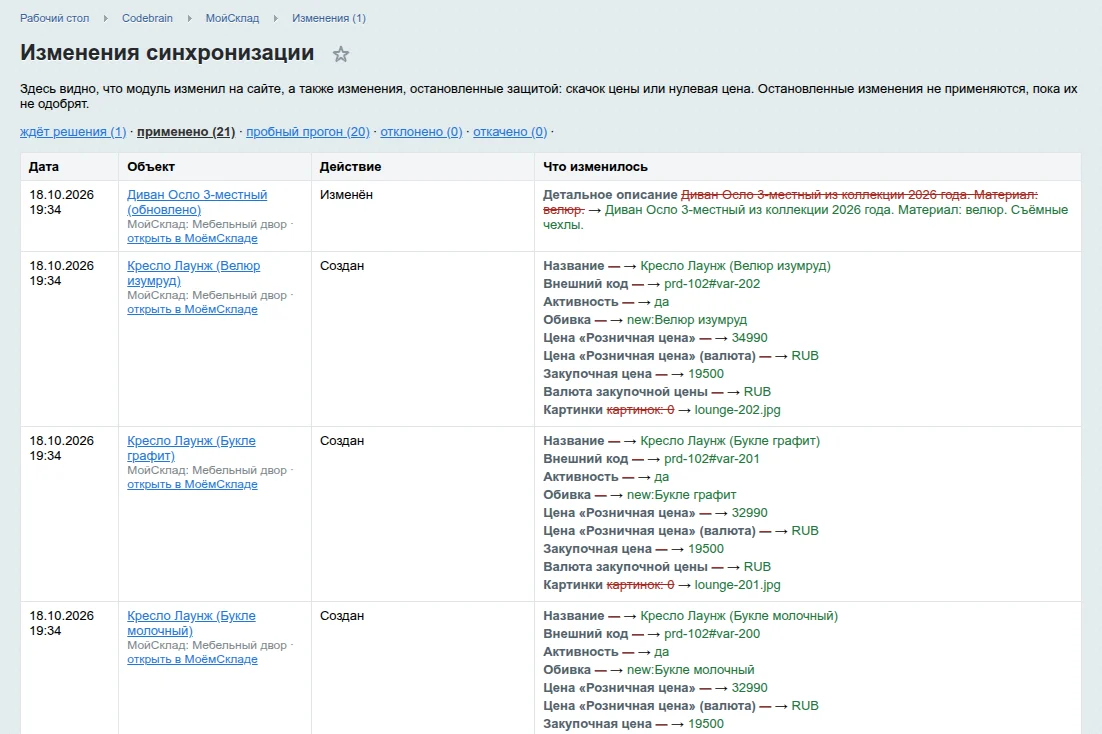Open МойСклад breadcrumb link
Image resolution: width=1102 pixels, height=734 pixels.
coord(232,18)
